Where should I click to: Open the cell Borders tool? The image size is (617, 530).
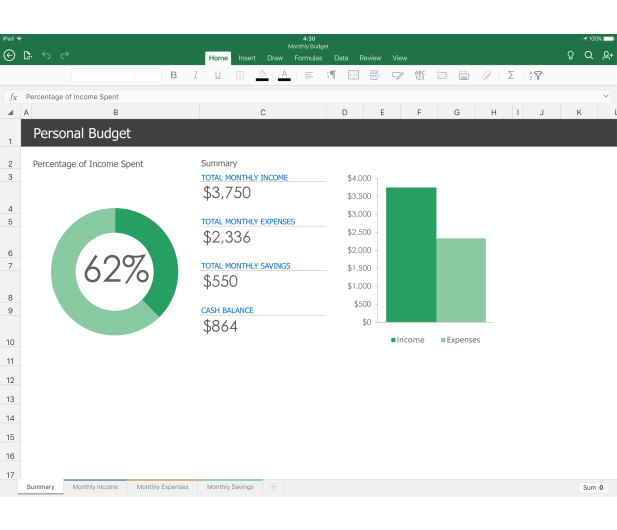(x=240, y=75)
